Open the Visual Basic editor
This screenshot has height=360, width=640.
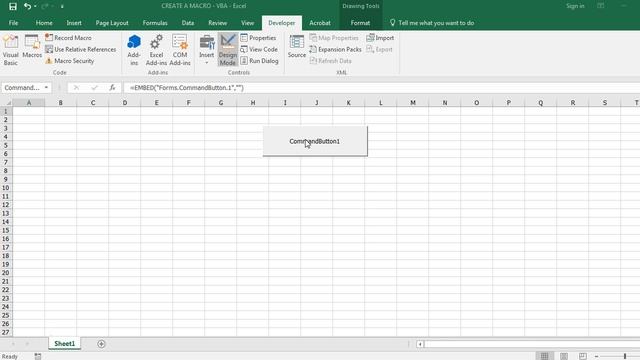pyautogui.click(x=11, y=51)
